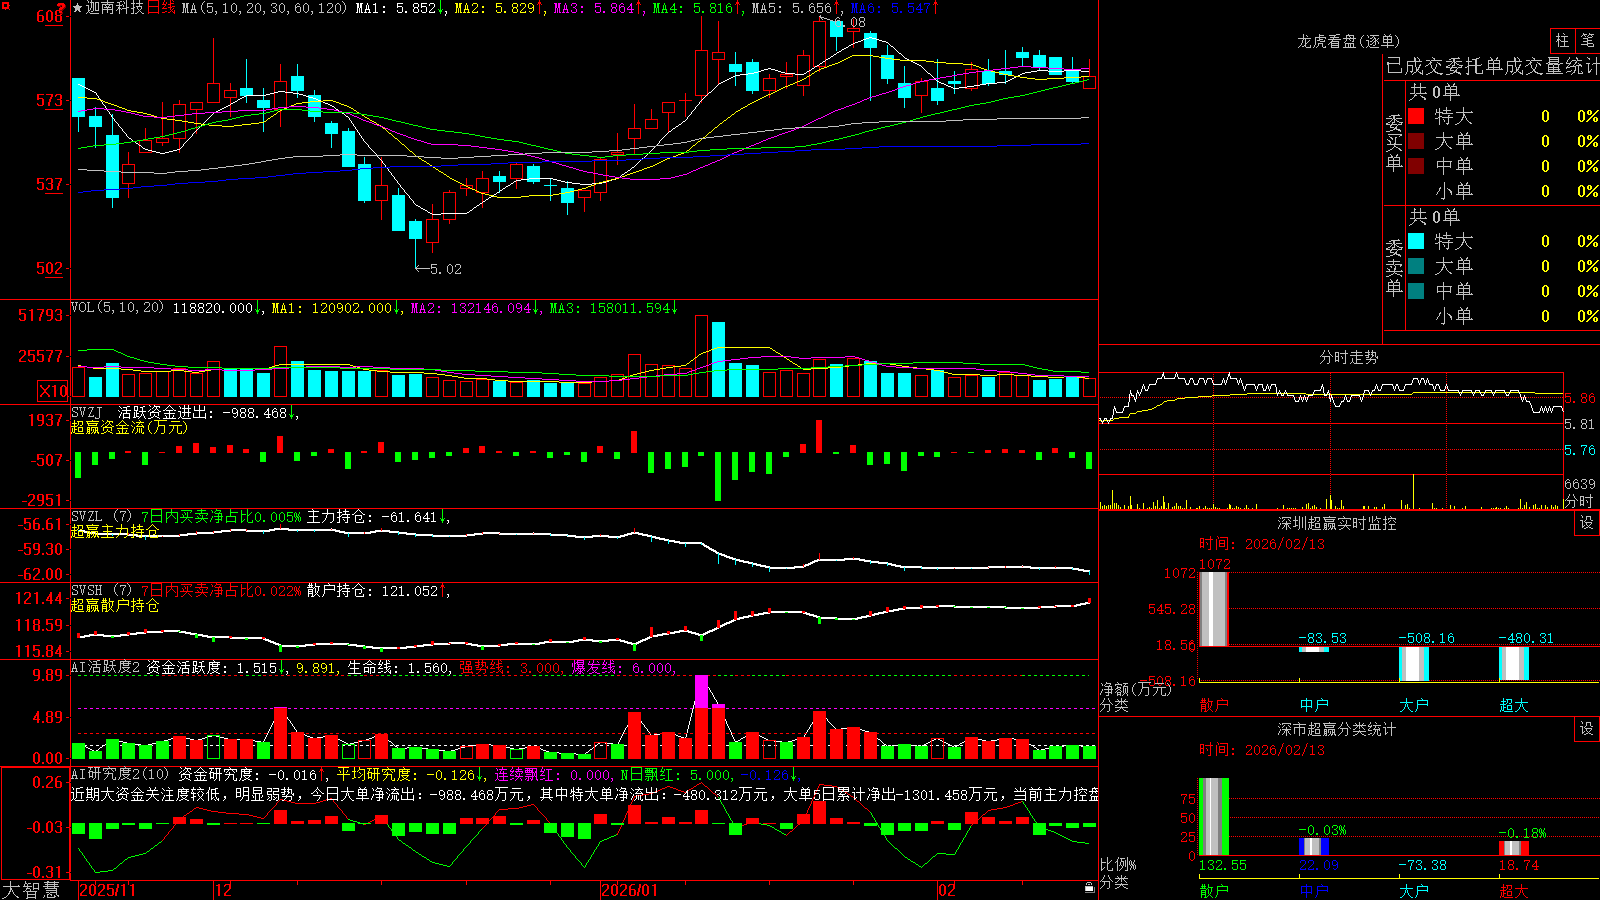Click the dark red 中单 buy swatch
Image resolution: width=1600 pixels, height=900 pixels.
(x=1416, y=166)
